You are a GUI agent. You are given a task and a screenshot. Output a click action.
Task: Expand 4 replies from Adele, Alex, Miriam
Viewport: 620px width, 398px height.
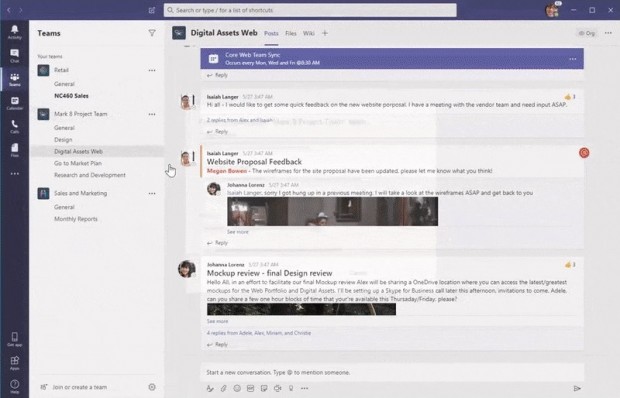259,333
